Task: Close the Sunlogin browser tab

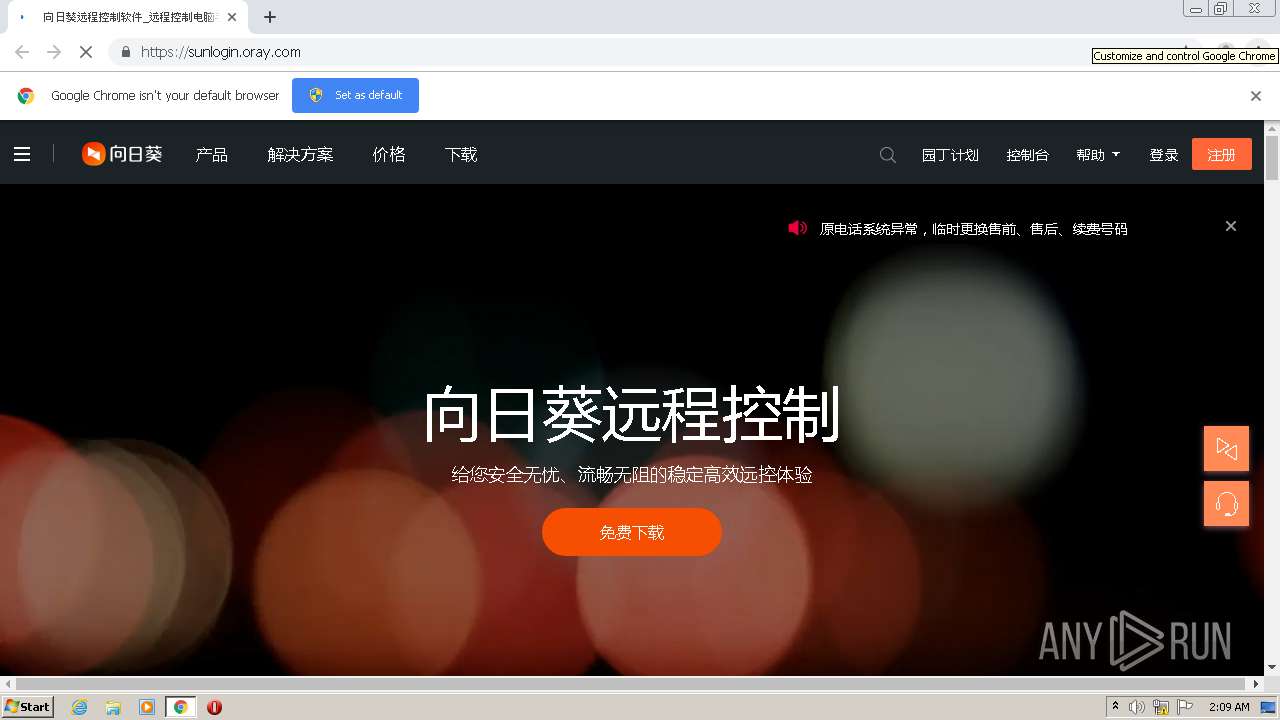Action: [x=232, y=17]
